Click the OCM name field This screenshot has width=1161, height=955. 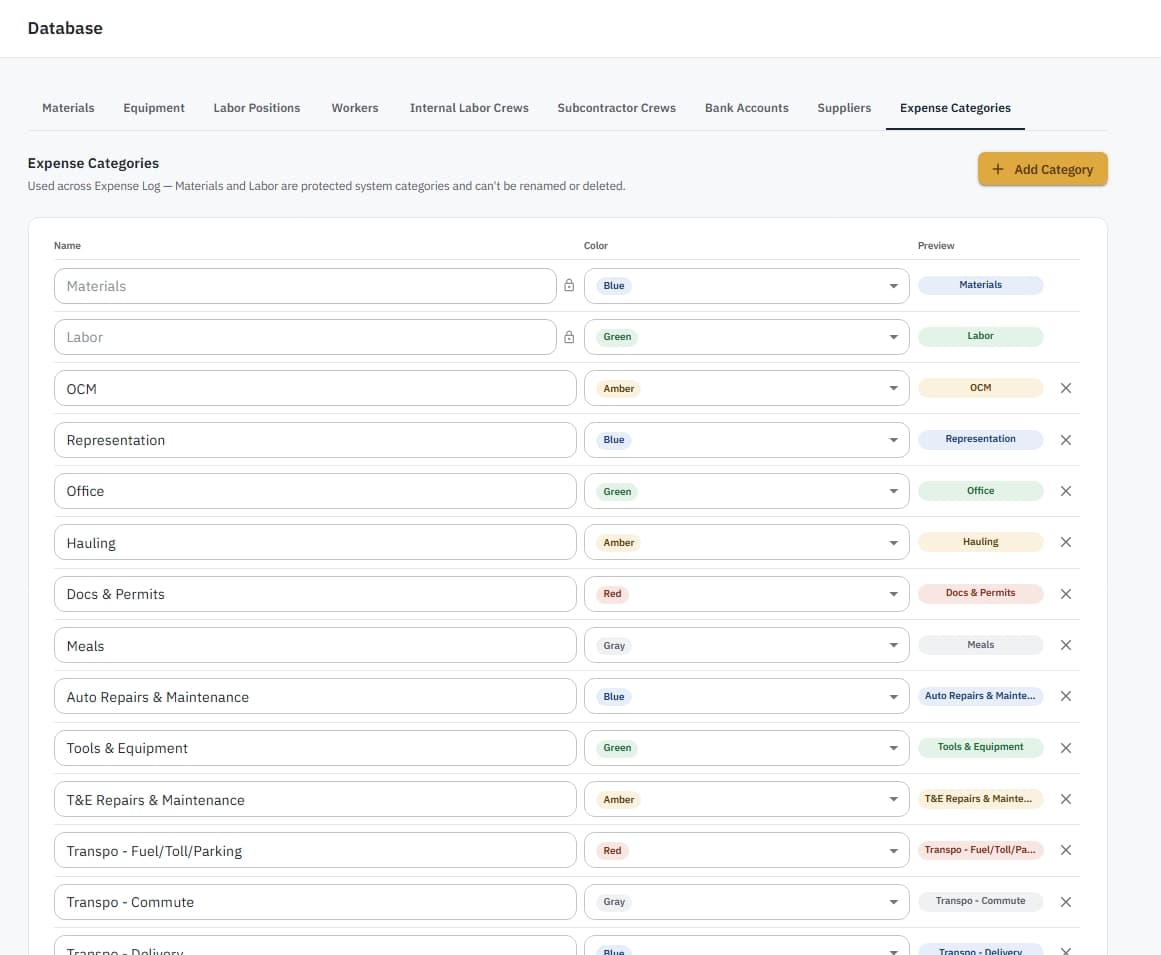(315, 388)
